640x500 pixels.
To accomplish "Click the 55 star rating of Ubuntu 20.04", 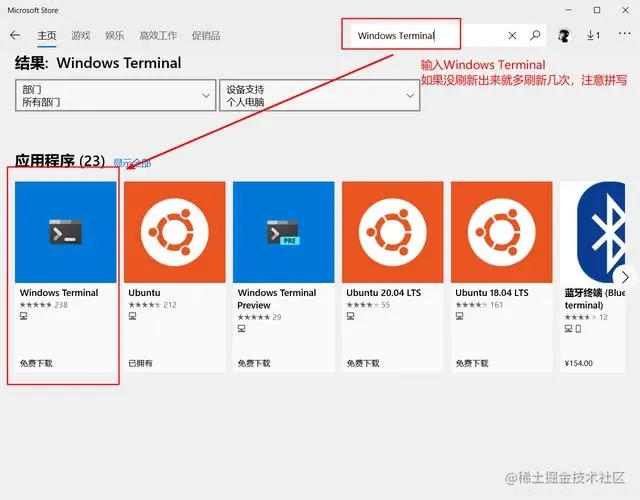I will [x=368, y=304].
